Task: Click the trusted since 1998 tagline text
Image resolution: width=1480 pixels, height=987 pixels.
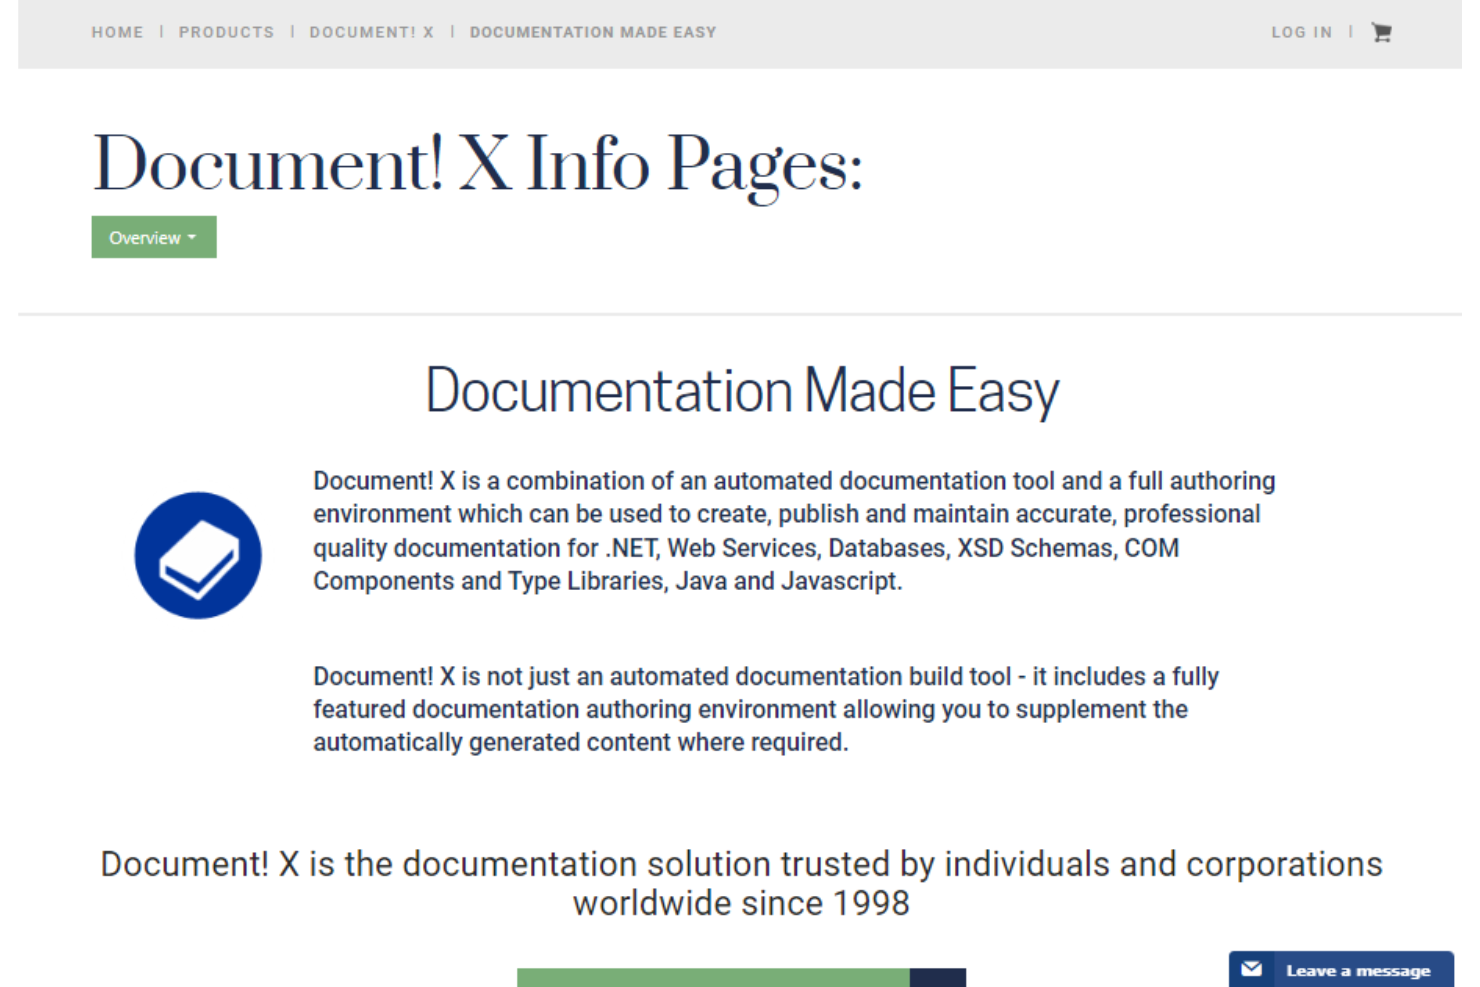Action: click(740, 882)
